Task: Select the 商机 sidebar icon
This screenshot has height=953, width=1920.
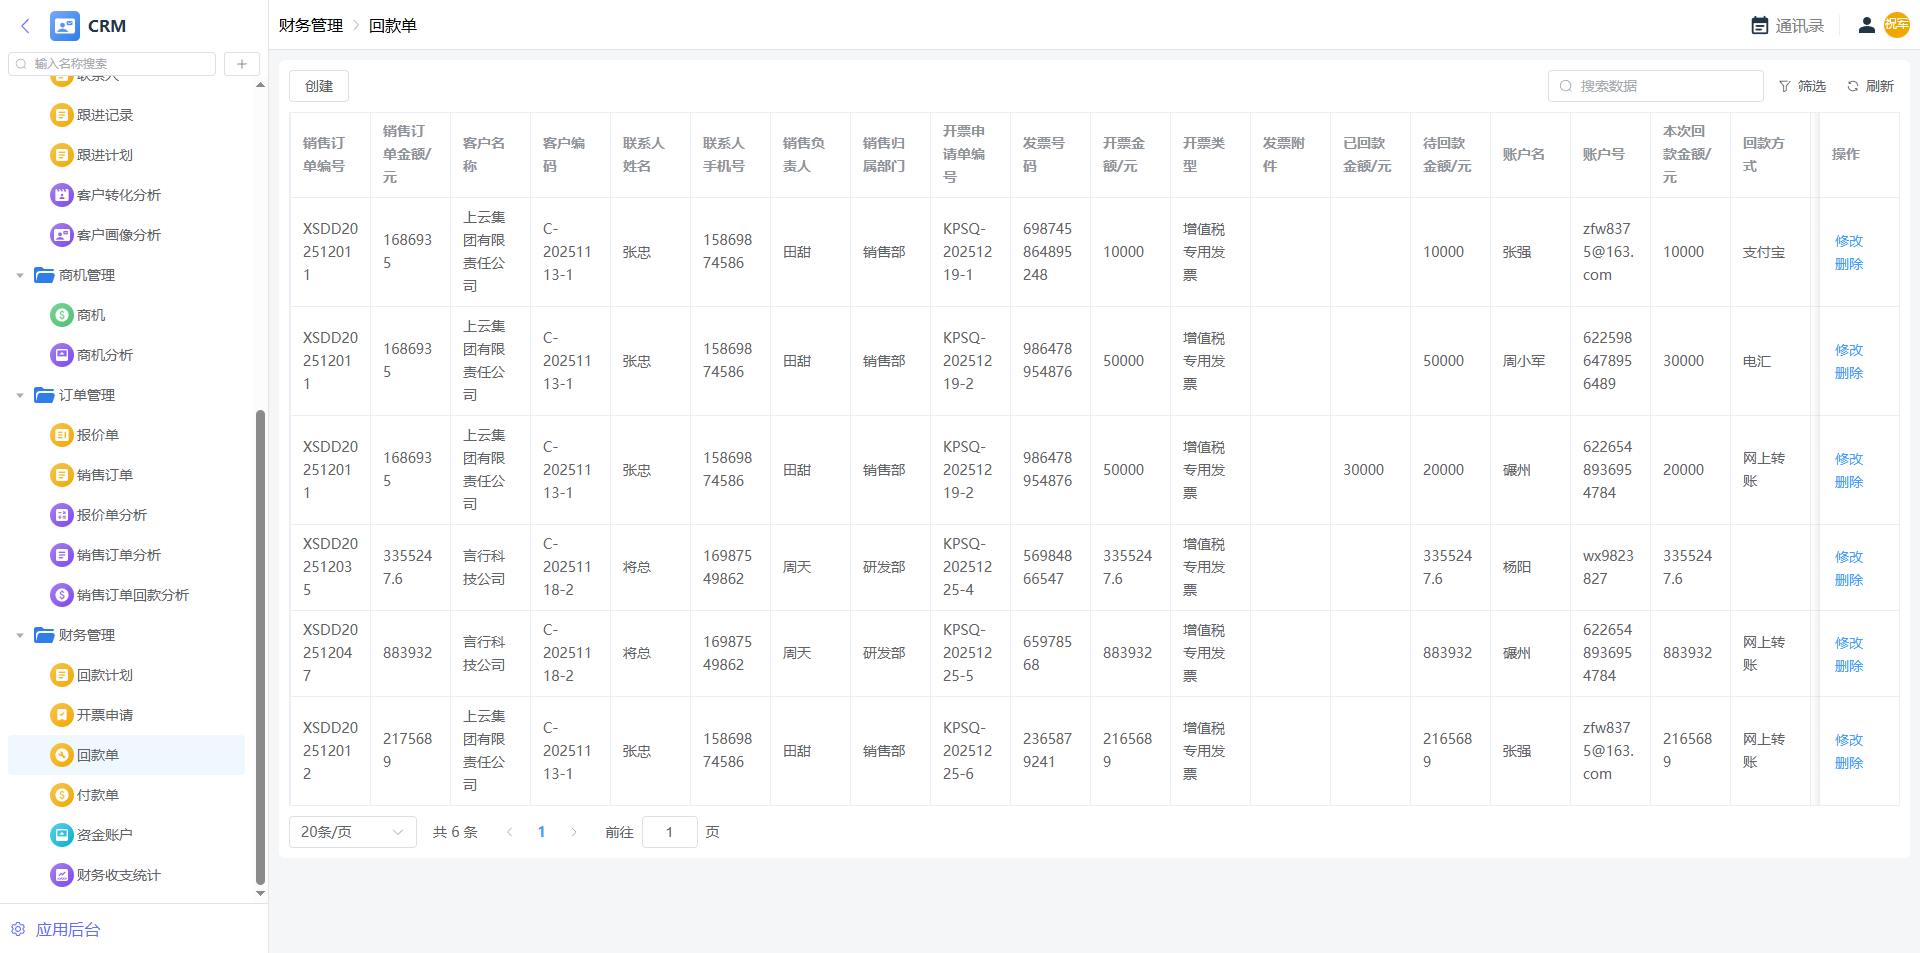Action: (x=62, y=315)
